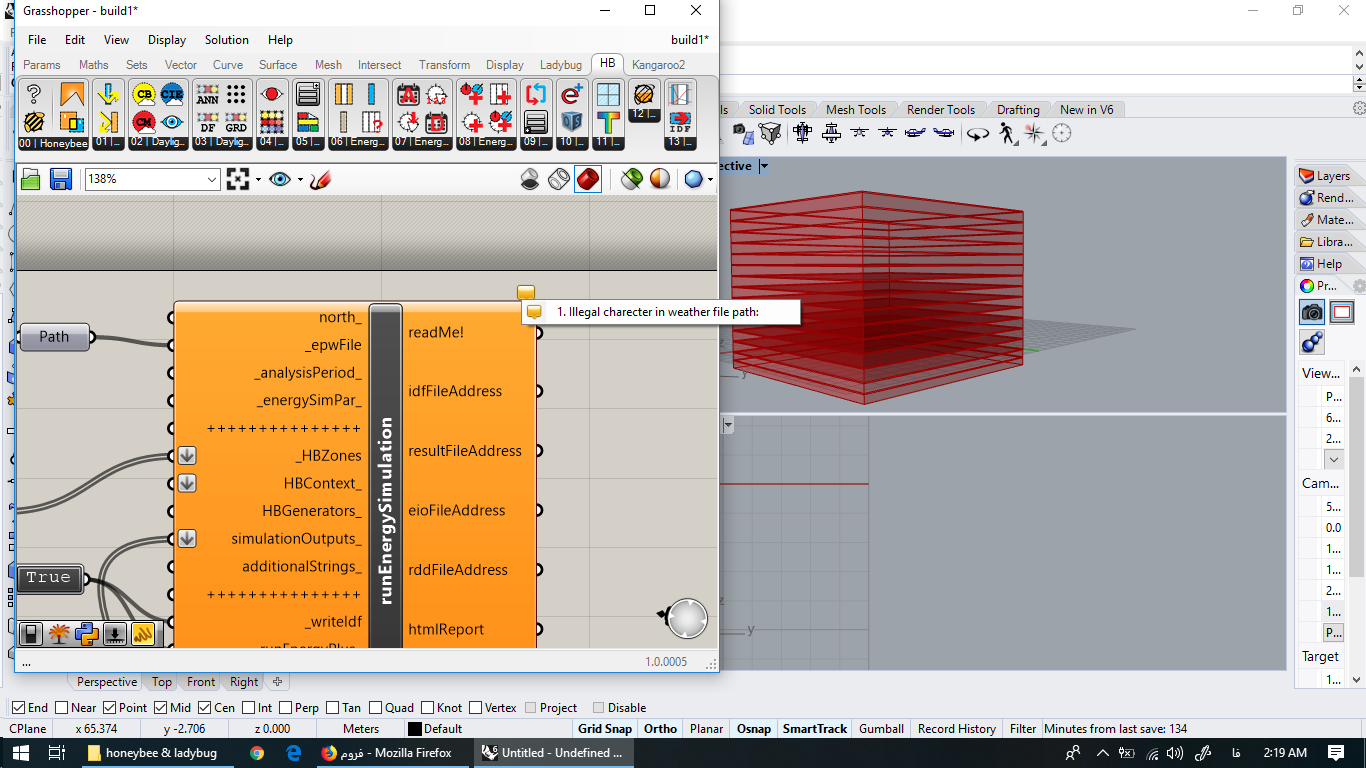Click the rainbow T icon in panel 11
The image size is (1366, 768).
pyautogui.click(x=608, y=122)
